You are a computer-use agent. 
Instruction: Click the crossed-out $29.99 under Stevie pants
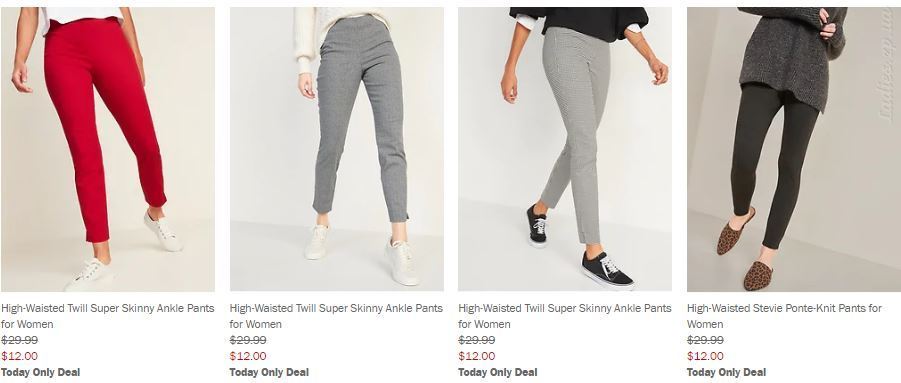[706, 340]
